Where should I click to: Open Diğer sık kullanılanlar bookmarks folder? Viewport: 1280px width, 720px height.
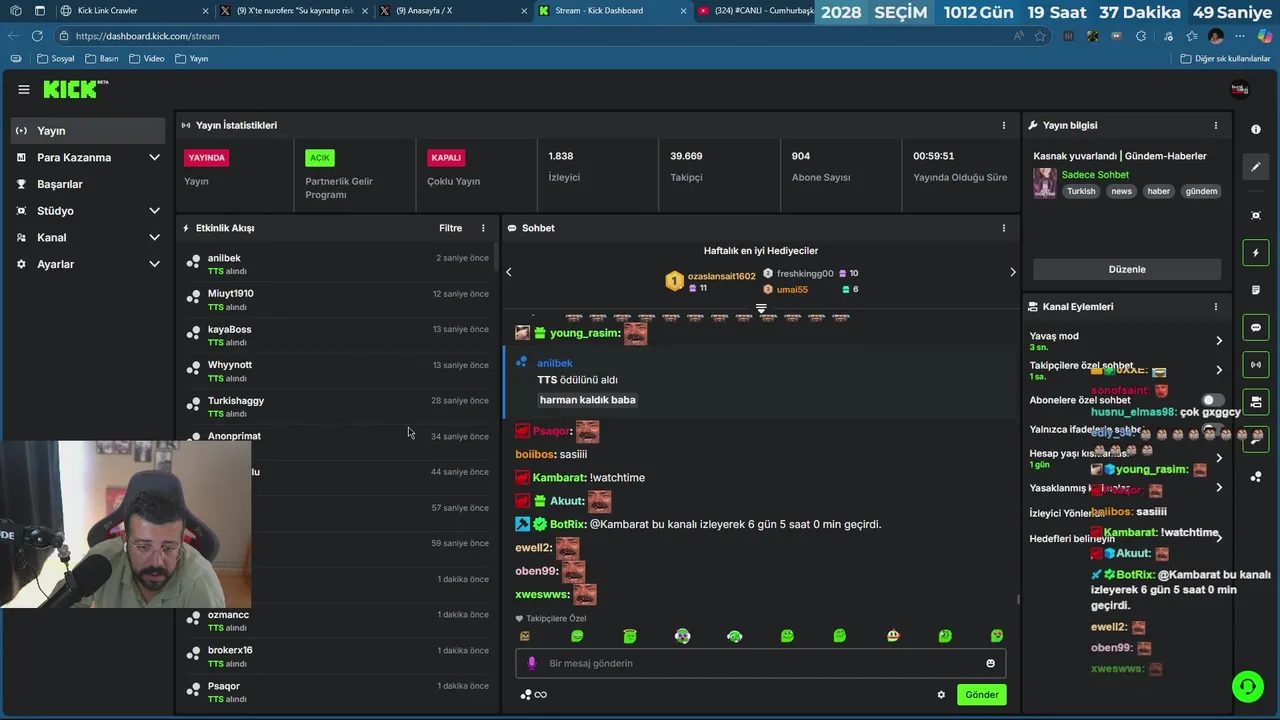click(1225, 59)
